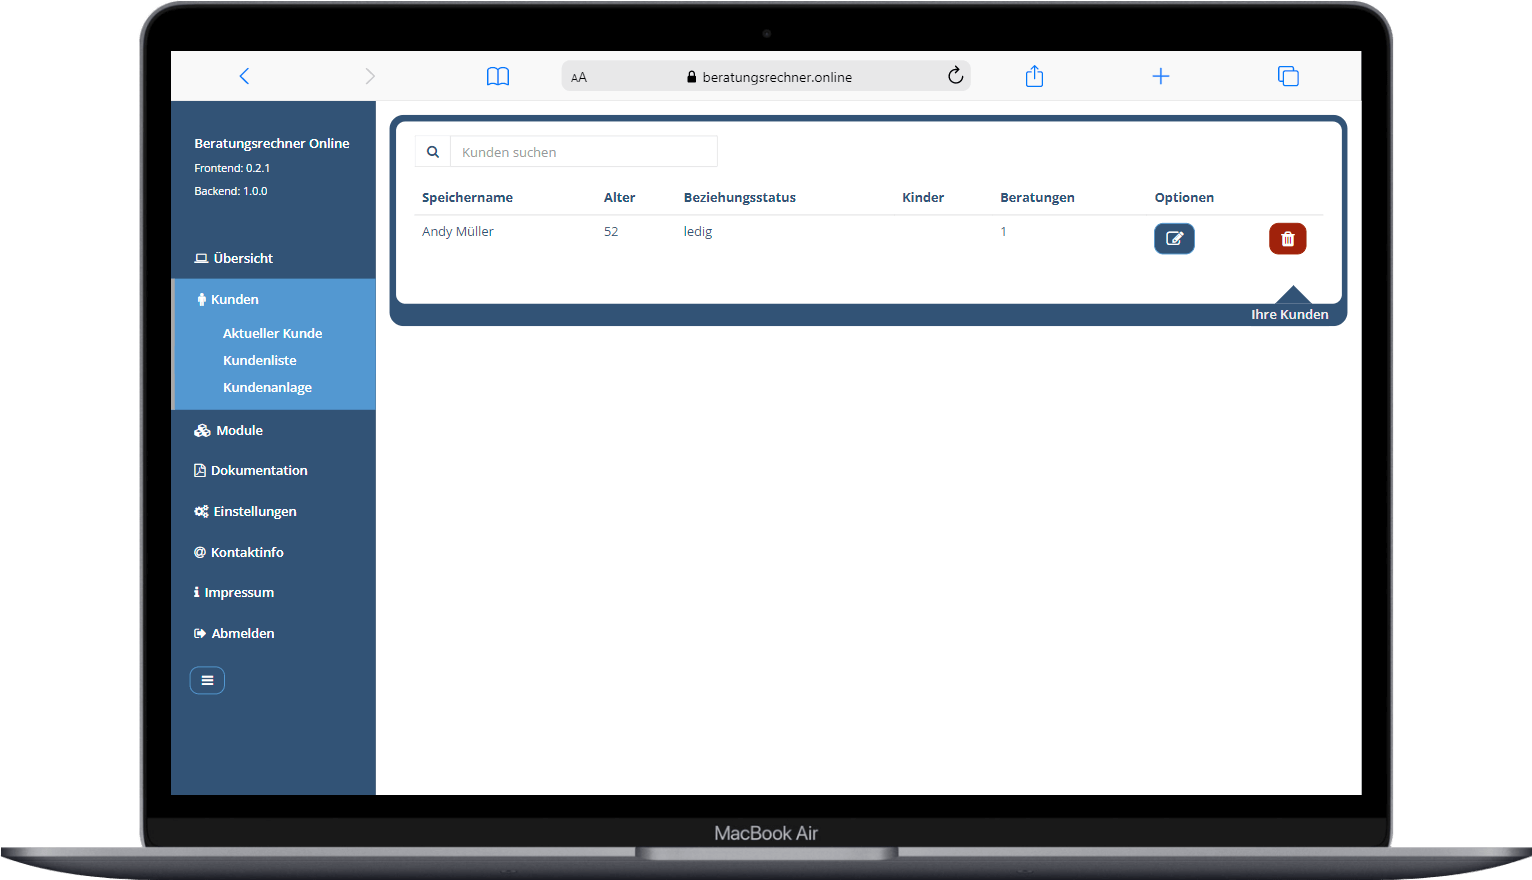
Task: Click the Kunden suchen search field
Action: [583, 152]
